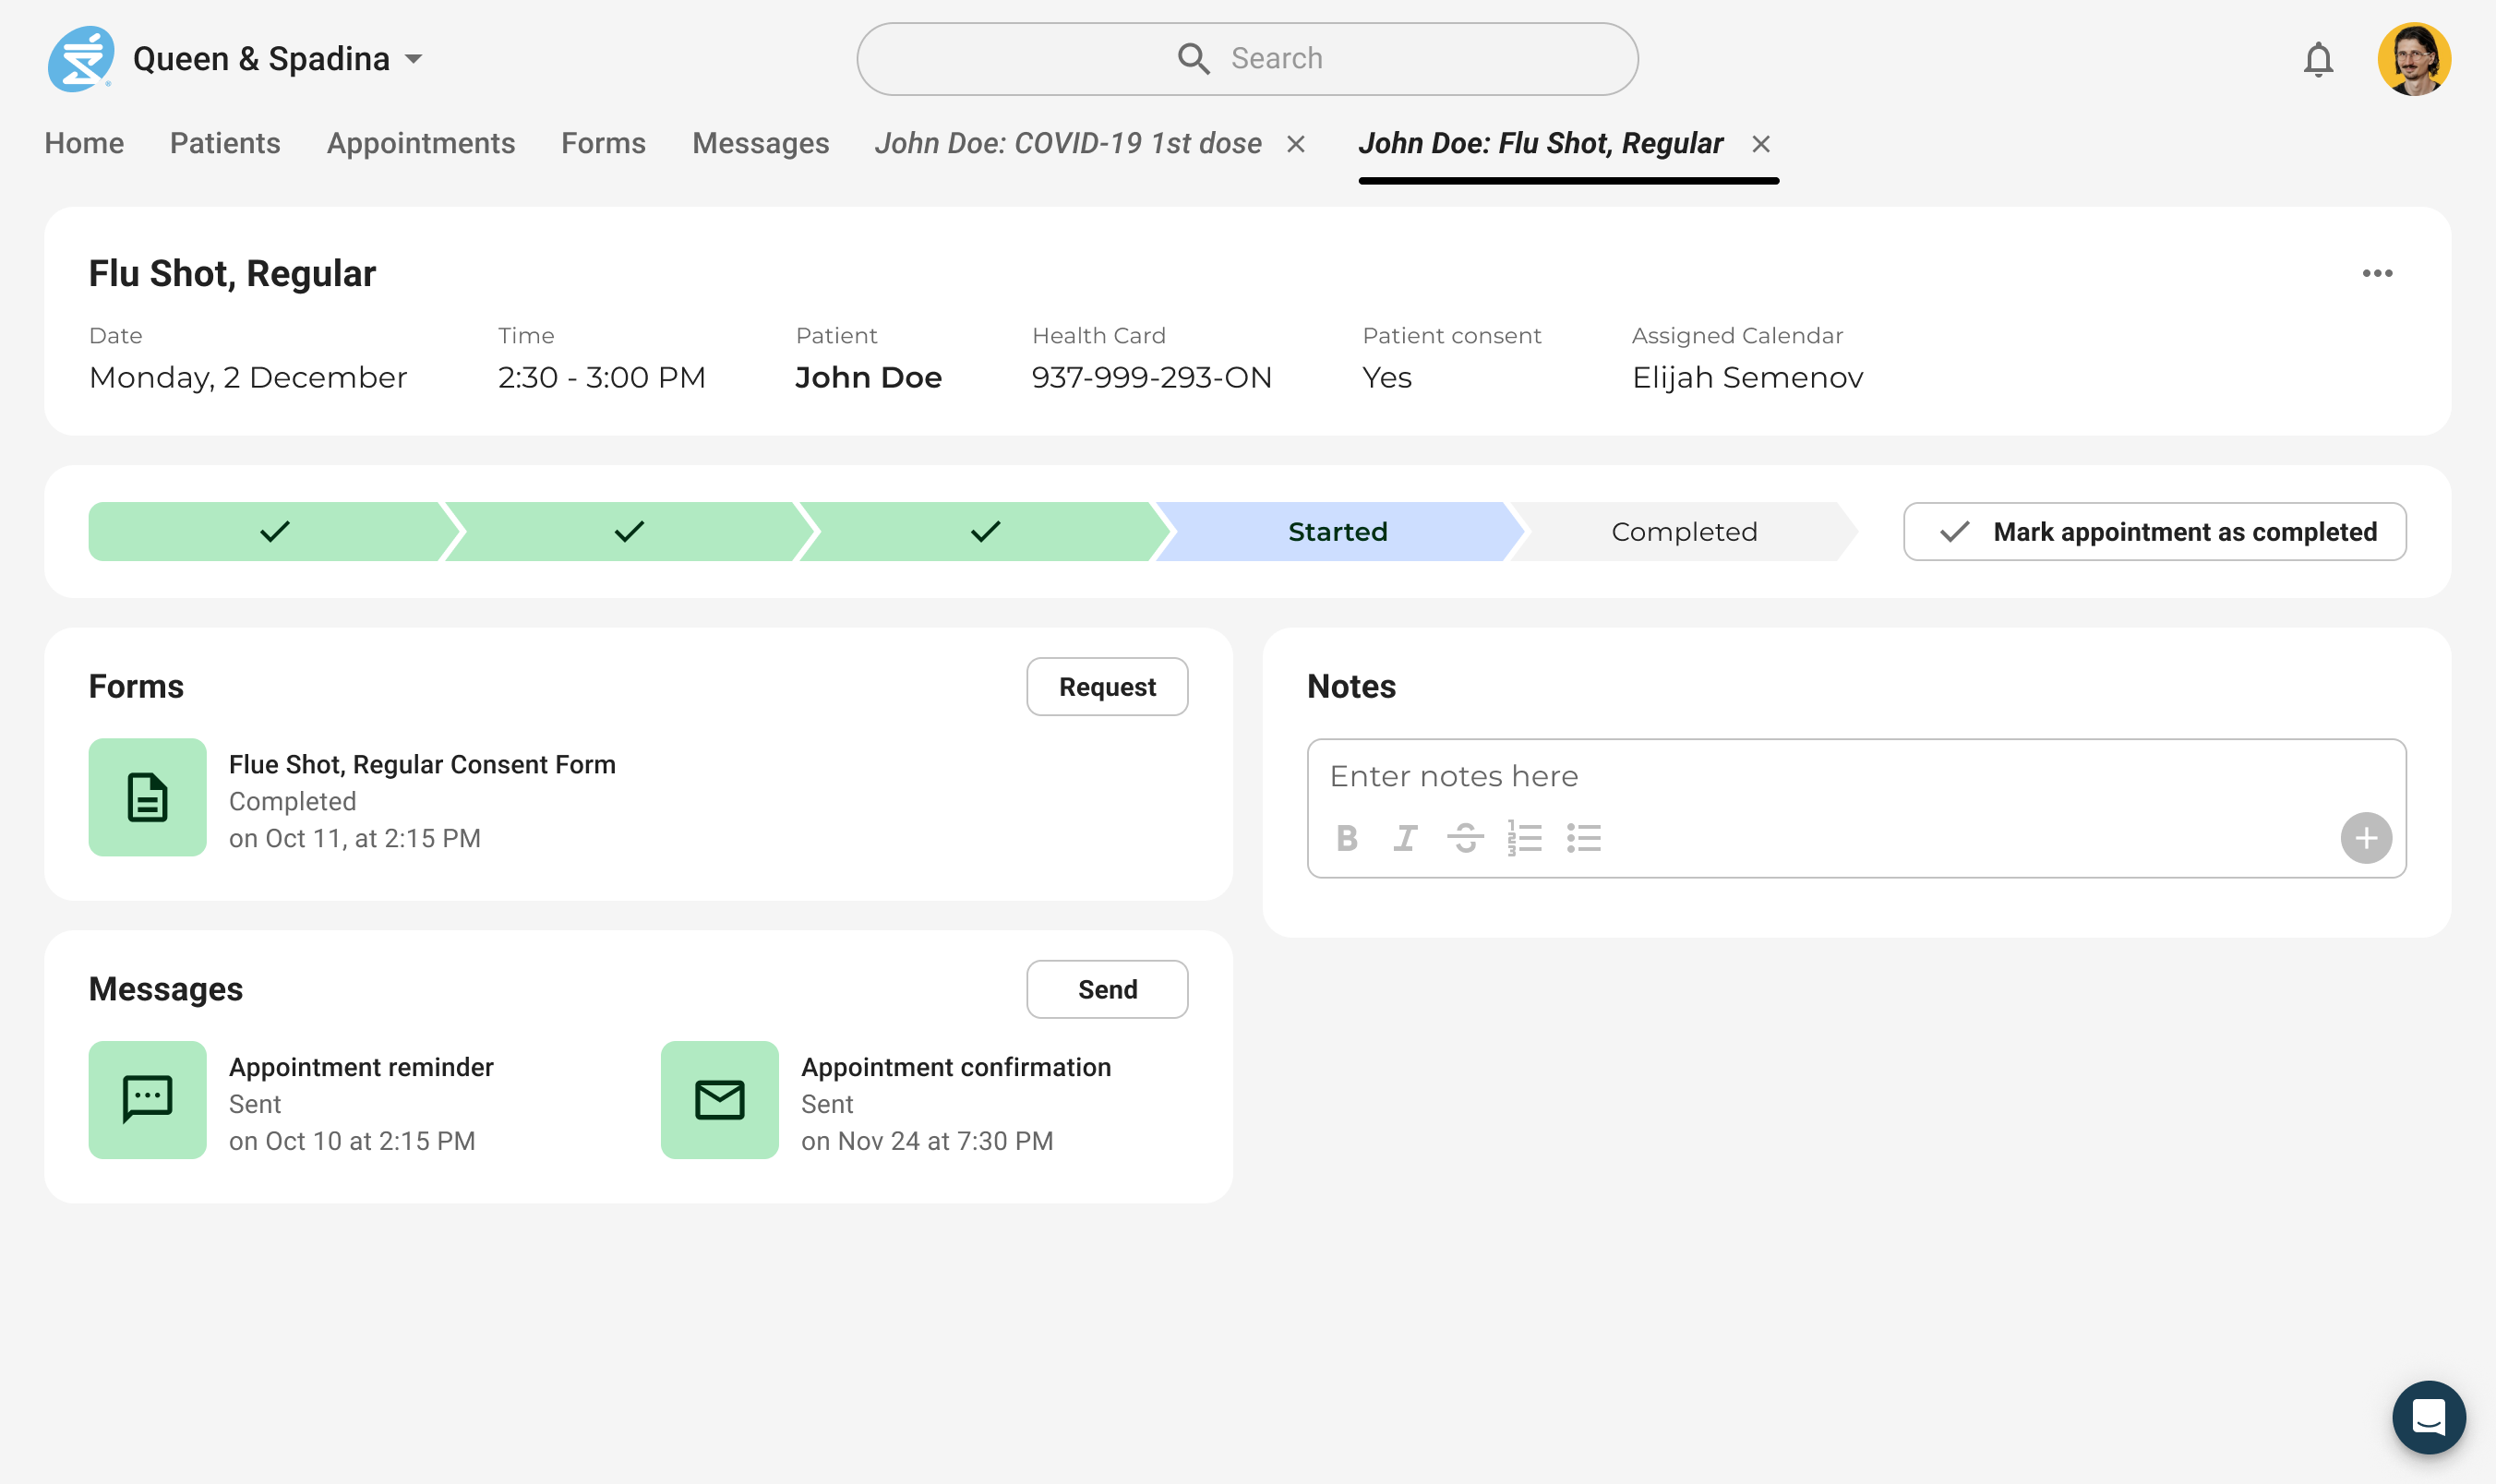2496x1484 pixels.
Task: Request a new form
Action: [x=1107, y=687]
